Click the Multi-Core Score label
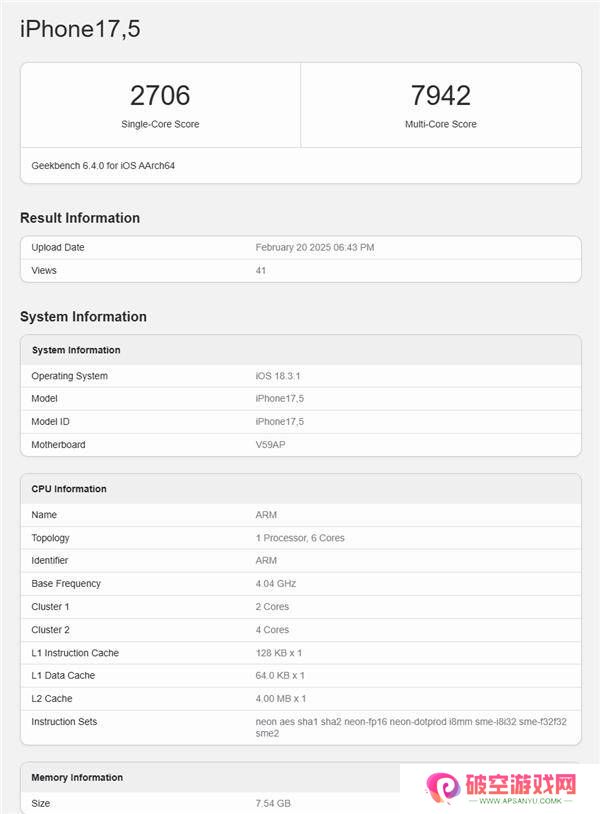 pos(441,124)
